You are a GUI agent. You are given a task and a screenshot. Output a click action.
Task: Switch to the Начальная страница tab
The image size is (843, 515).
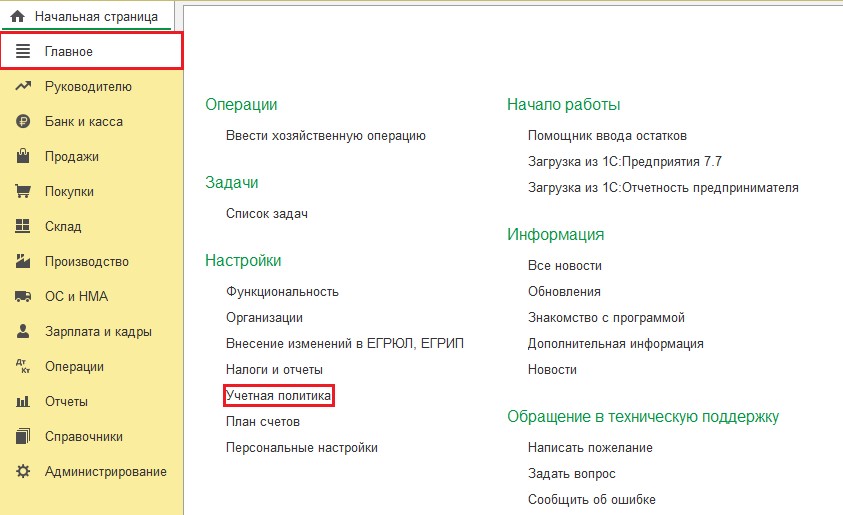coord(95,16)
